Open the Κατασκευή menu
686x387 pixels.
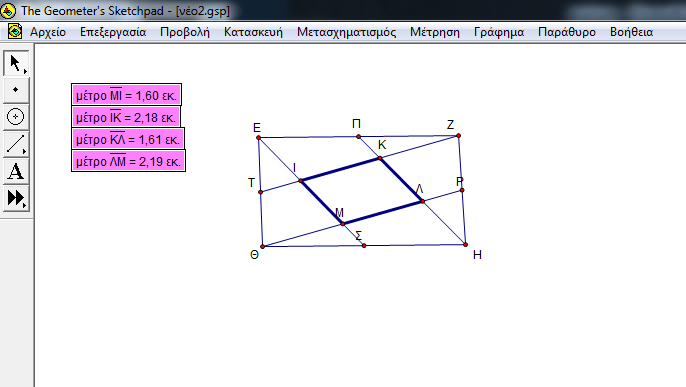(x=253, y=32)
